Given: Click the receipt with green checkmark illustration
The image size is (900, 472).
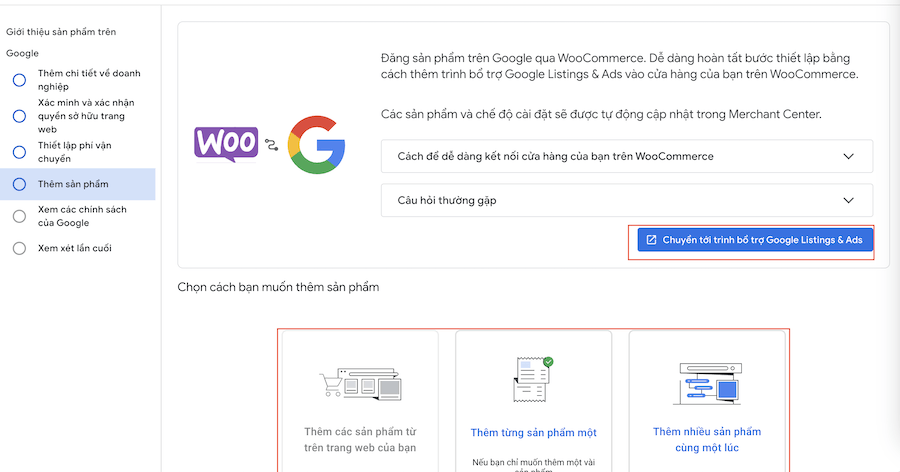Looking at the screenshot, I should tap(533, 379).
